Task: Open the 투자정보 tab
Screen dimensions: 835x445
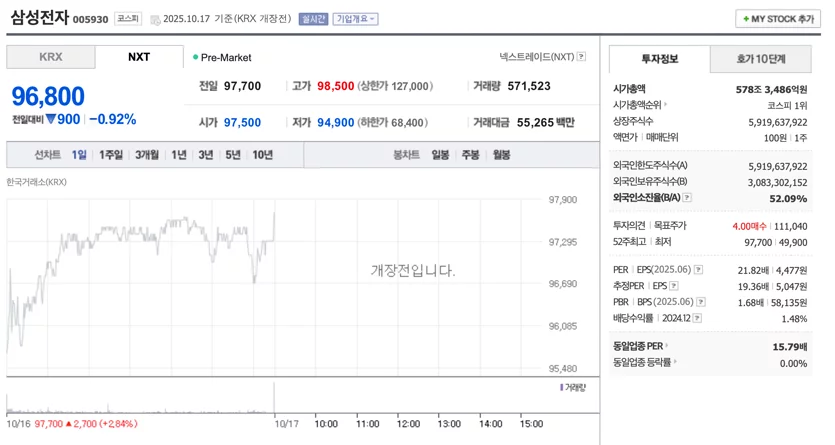Action: point(659,59)
